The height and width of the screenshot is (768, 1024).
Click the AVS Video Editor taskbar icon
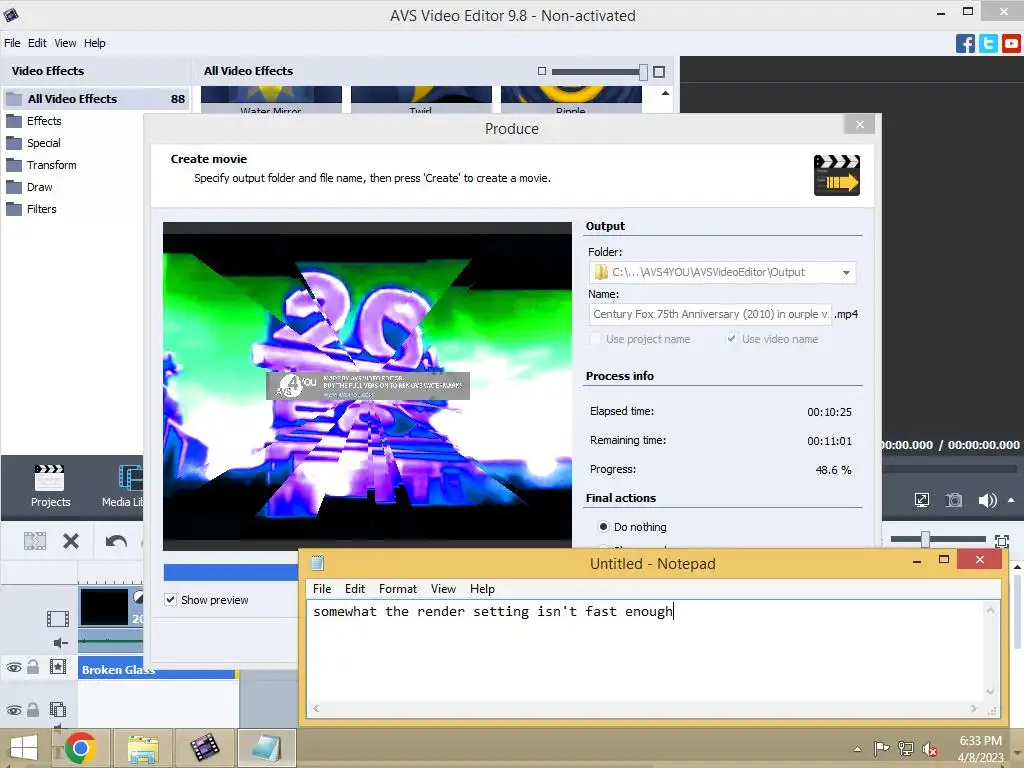tap(204, 748)
